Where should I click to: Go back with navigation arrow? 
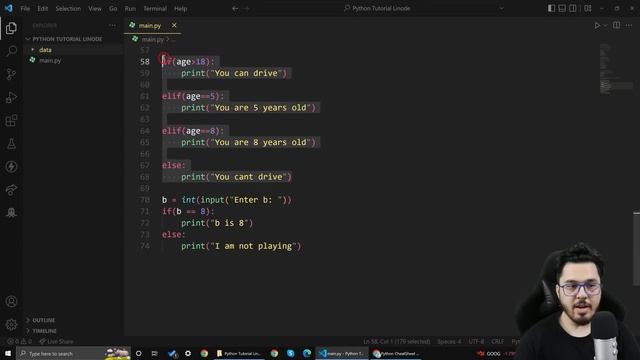click(x=235, y=8)
